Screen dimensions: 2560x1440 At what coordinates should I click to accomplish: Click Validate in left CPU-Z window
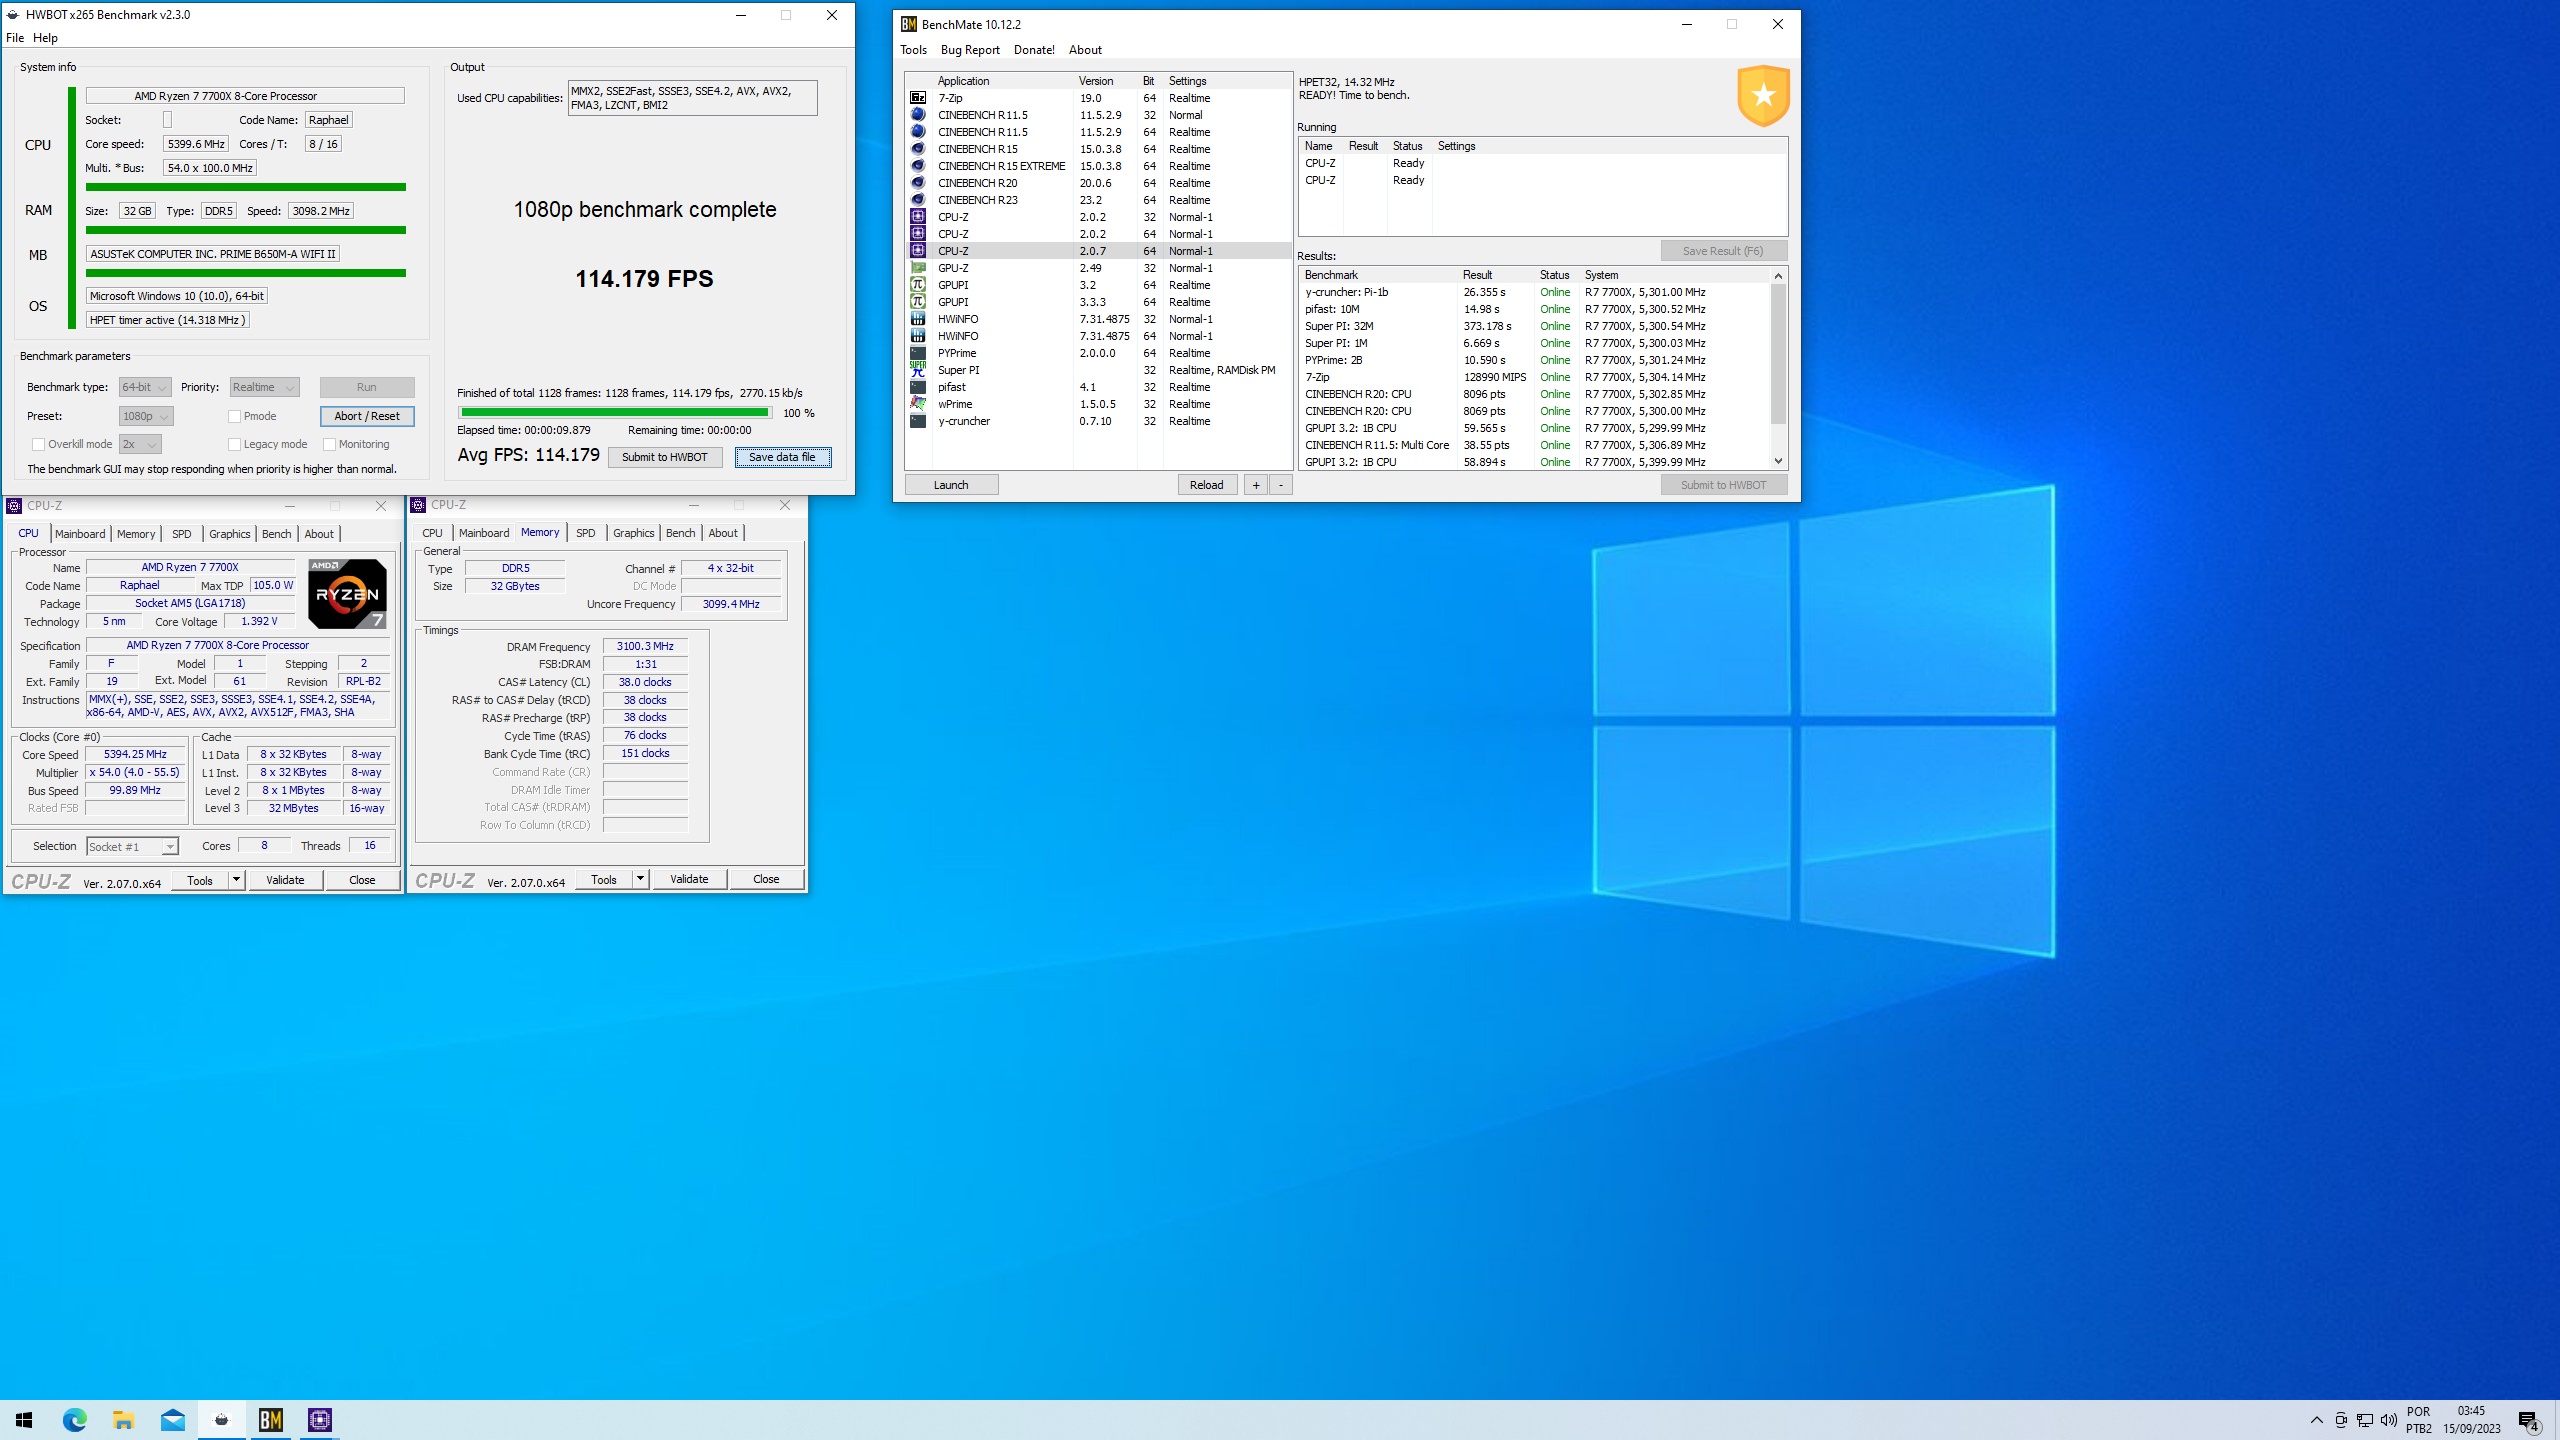tap(285, 880)
